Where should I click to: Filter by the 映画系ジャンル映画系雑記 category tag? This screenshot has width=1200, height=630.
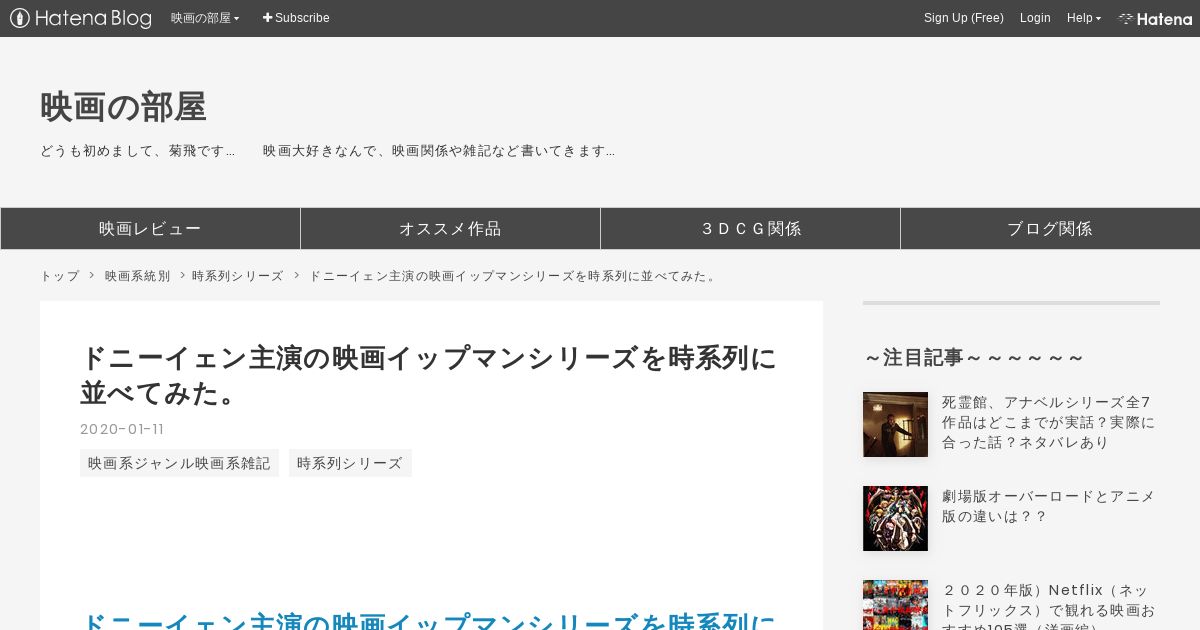[x=179, y=463]
